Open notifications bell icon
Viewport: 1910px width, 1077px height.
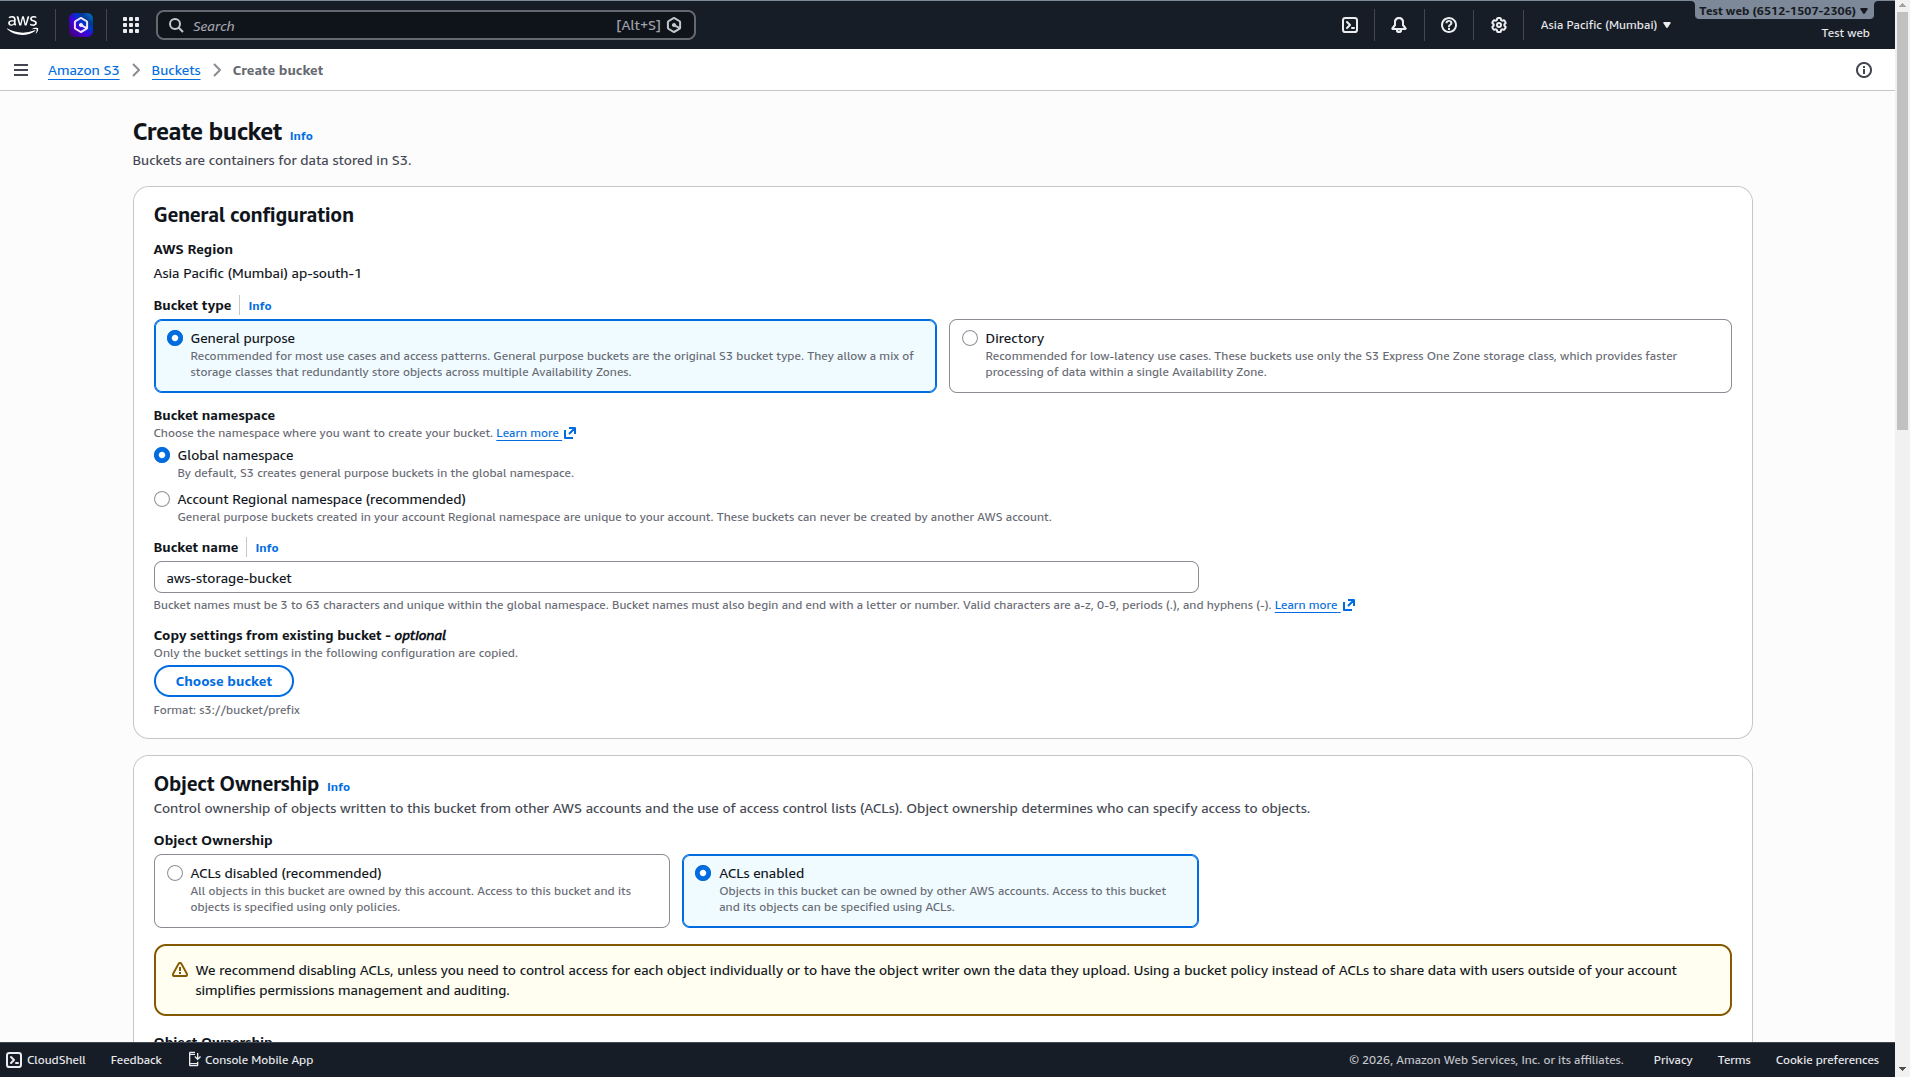tap(1399, 25)
